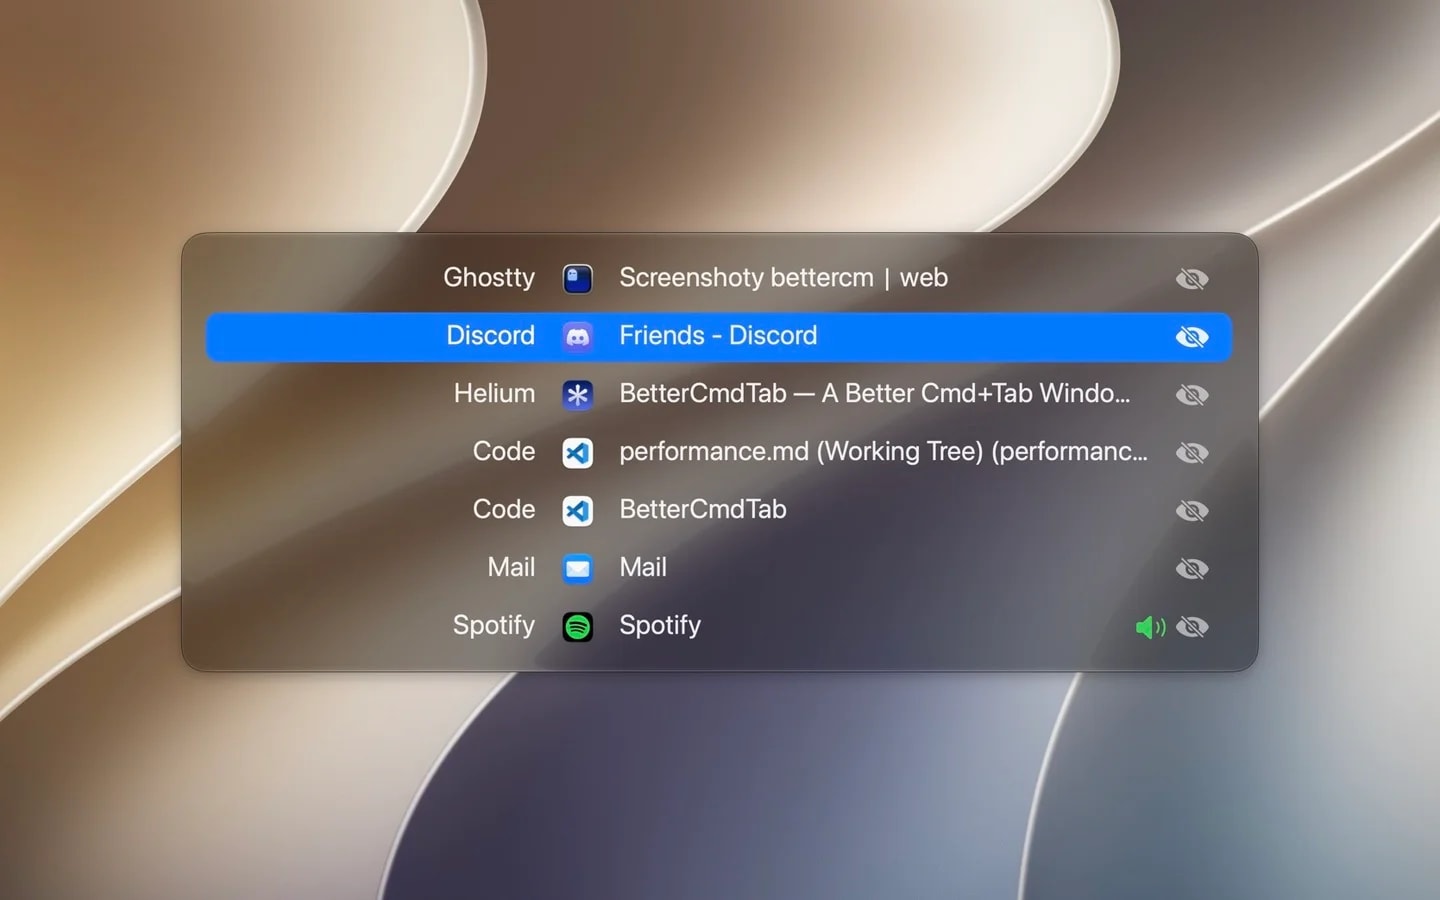Toggle the hide eye icon for Friends - Discord
The width and height of the screenshot is (1440, 900).
pos(1192,337)
